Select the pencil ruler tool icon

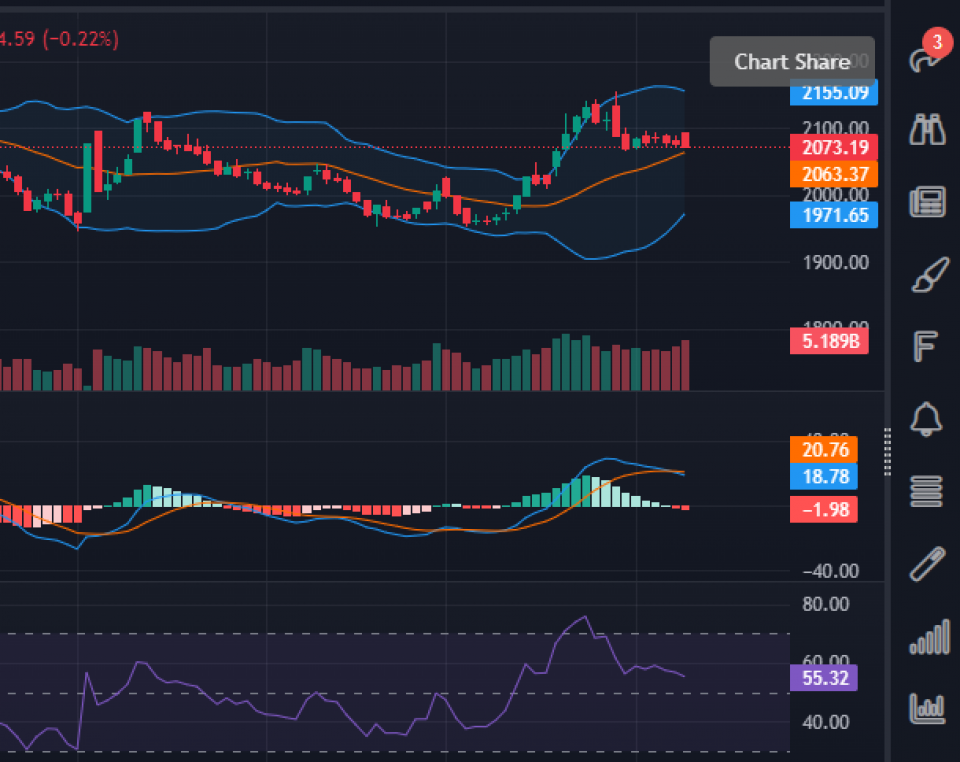[928, 563]
